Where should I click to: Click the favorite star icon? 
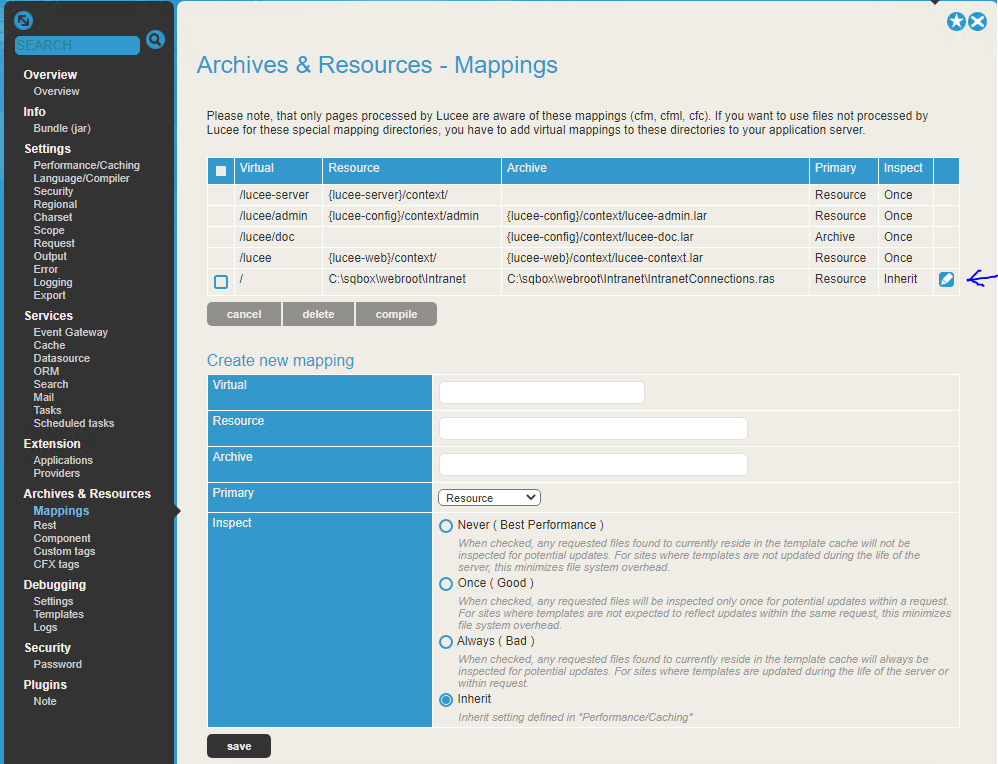click(956, 22)
